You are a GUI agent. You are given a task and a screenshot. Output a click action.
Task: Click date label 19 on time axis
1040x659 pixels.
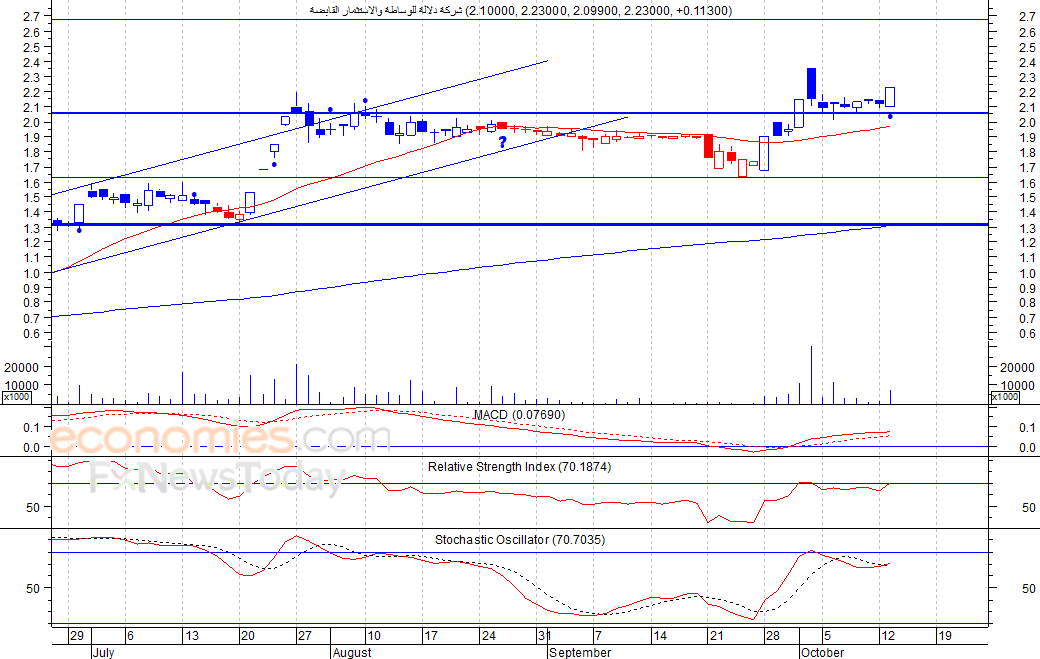[x=945, y=636]
